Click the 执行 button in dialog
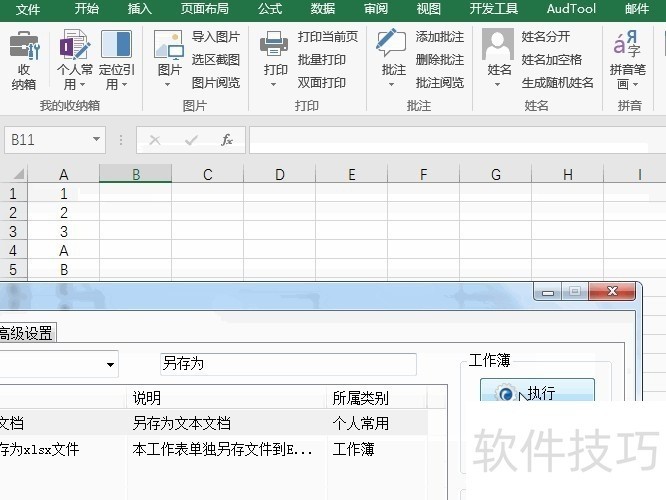The width and height of the screenshot is (666, 500). (x=537, y=391)
